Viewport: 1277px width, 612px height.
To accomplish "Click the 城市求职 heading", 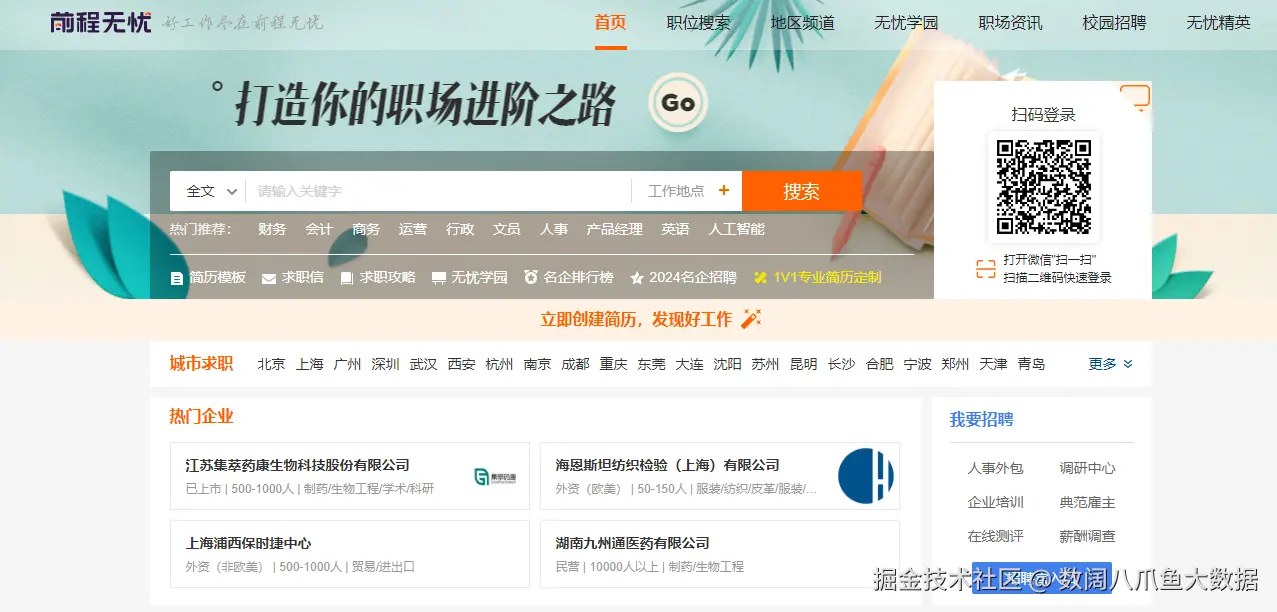I will pos(201,363).
